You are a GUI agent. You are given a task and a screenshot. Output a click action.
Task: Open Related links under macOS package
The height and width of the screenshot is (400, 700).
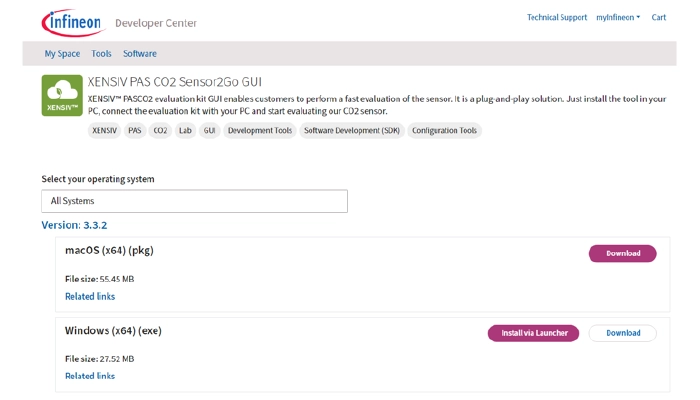tap(90, 296)
